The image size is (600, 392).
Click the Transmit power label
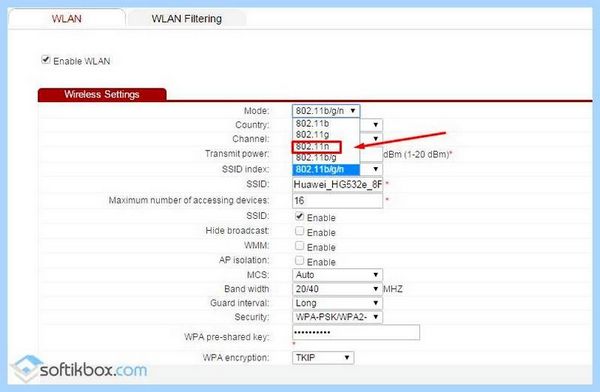pos(237,154)
